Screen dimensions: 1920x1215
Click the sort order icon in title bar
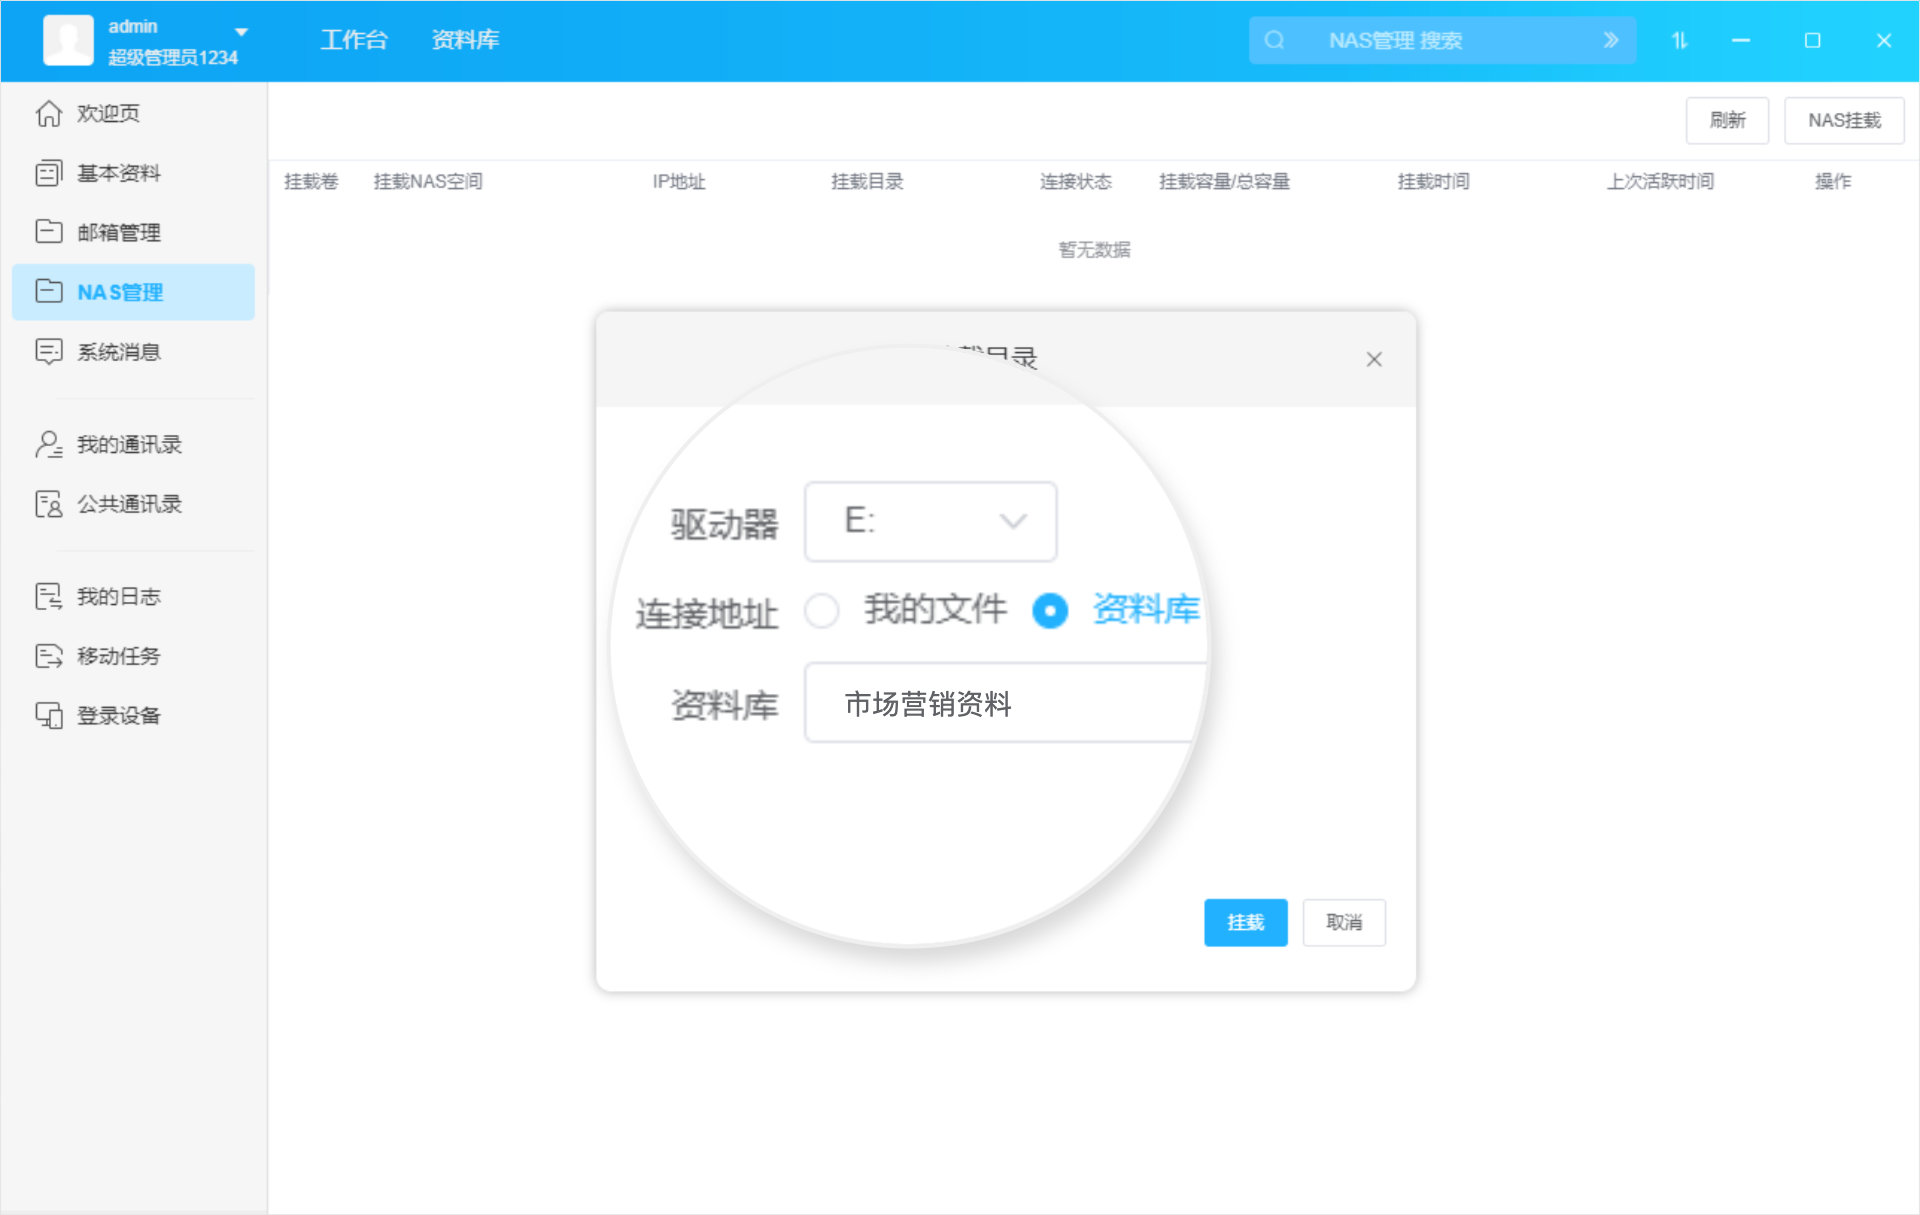(1679, 40)
